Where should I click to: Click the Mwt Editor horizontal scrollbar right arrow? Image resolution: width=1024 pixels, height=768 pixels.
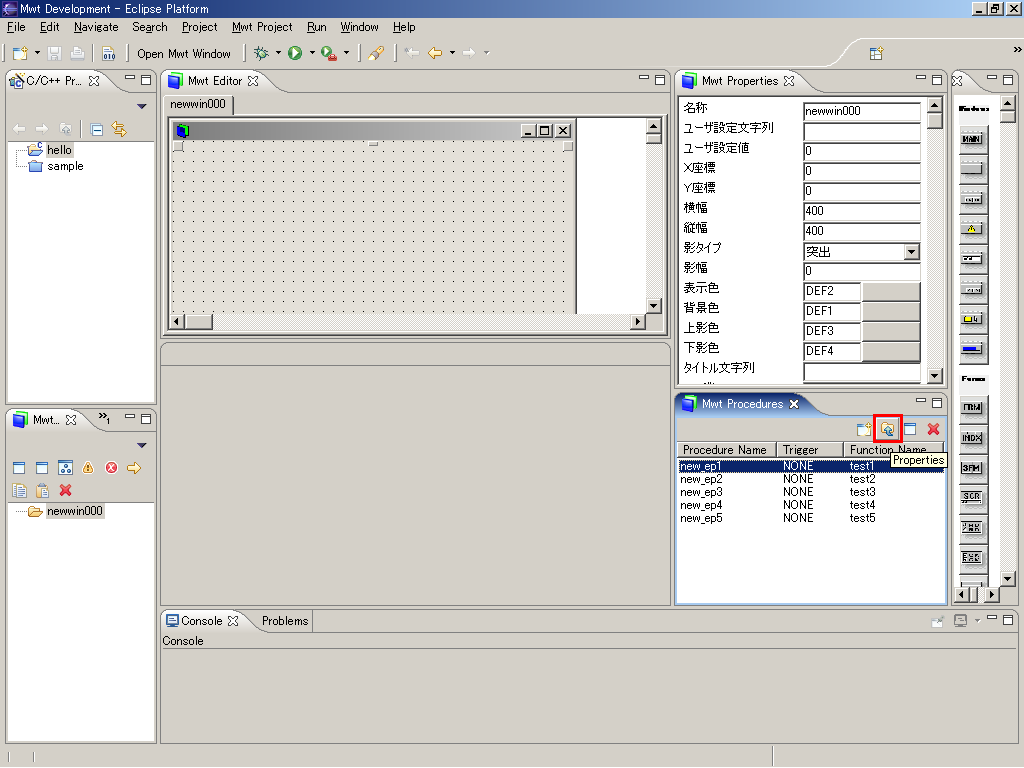pyautogui.click(x=638, y=321)
